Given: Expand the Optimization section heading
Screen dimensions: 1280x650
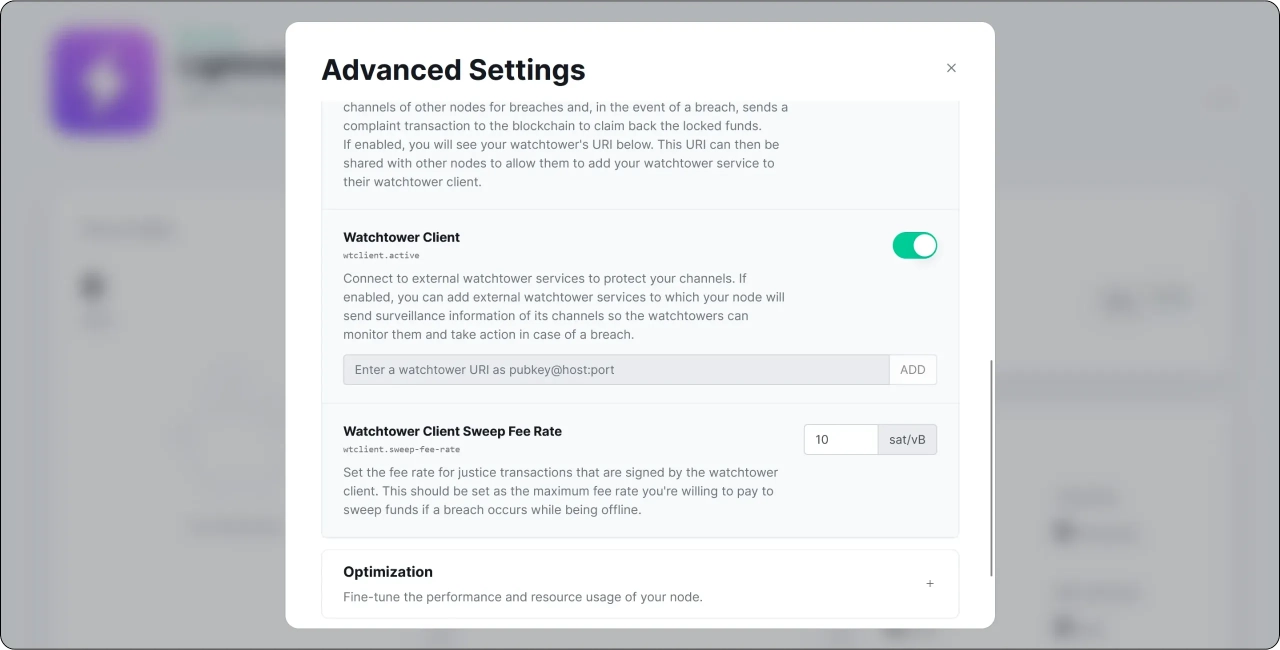Looking at the screenshot, I should point(388,572).
